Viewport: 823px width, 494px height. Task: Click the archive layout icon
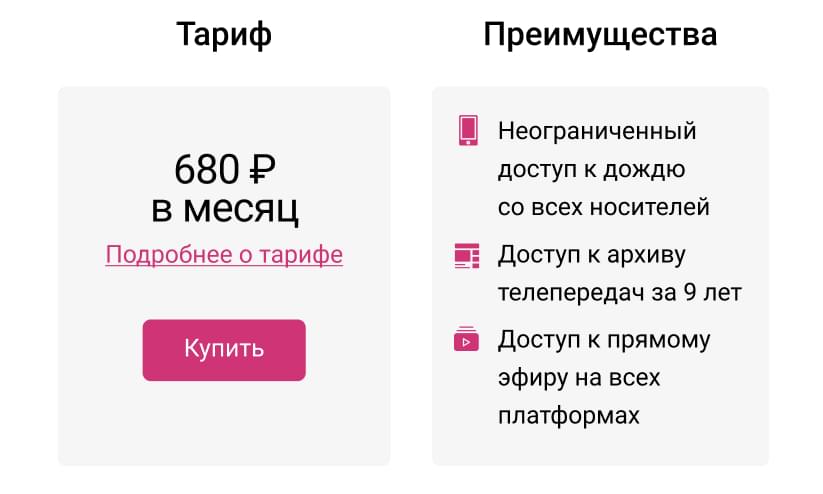467,256
